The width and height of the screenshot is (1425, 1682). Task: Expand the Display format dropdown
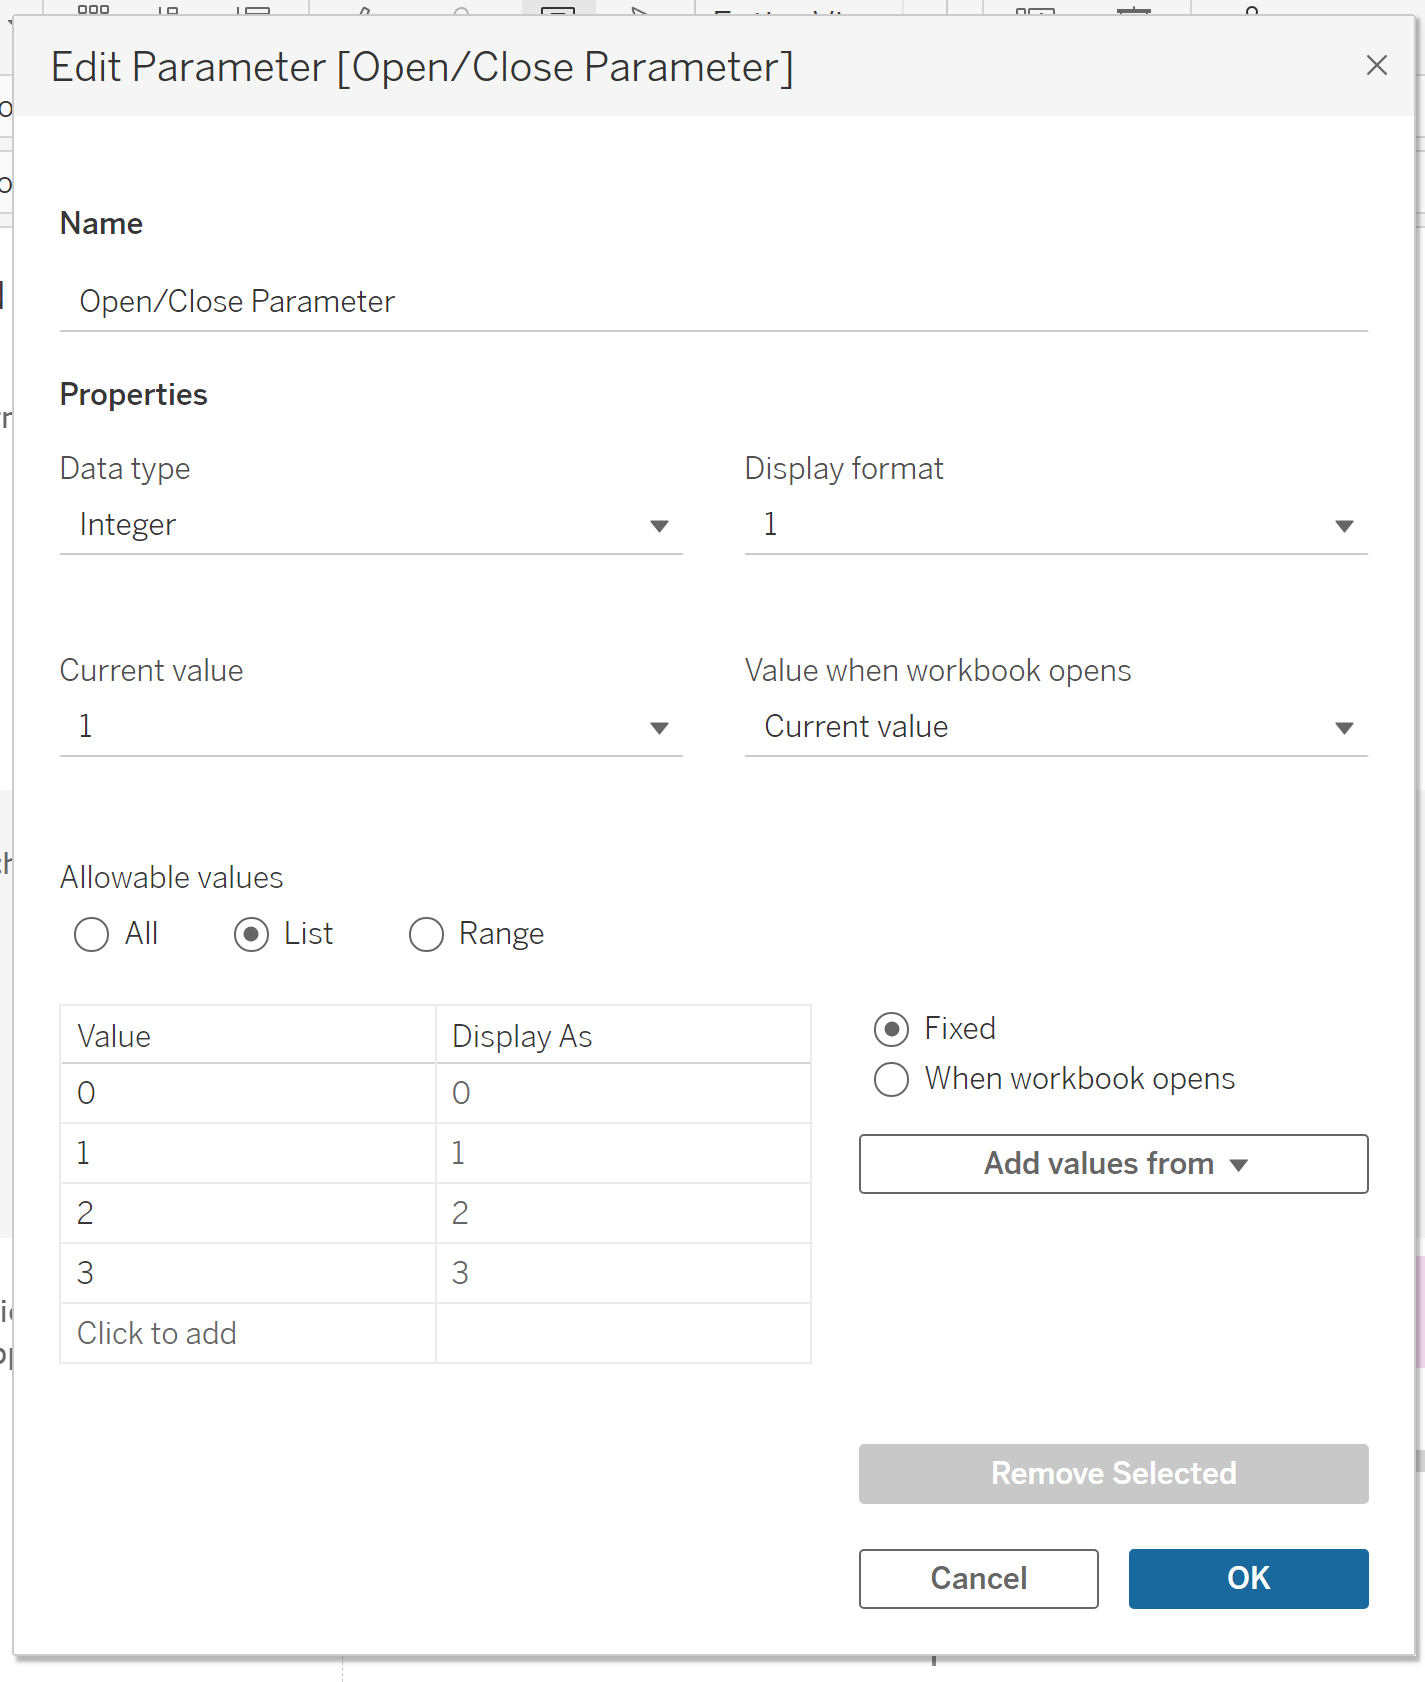(x=1055, y=526)
